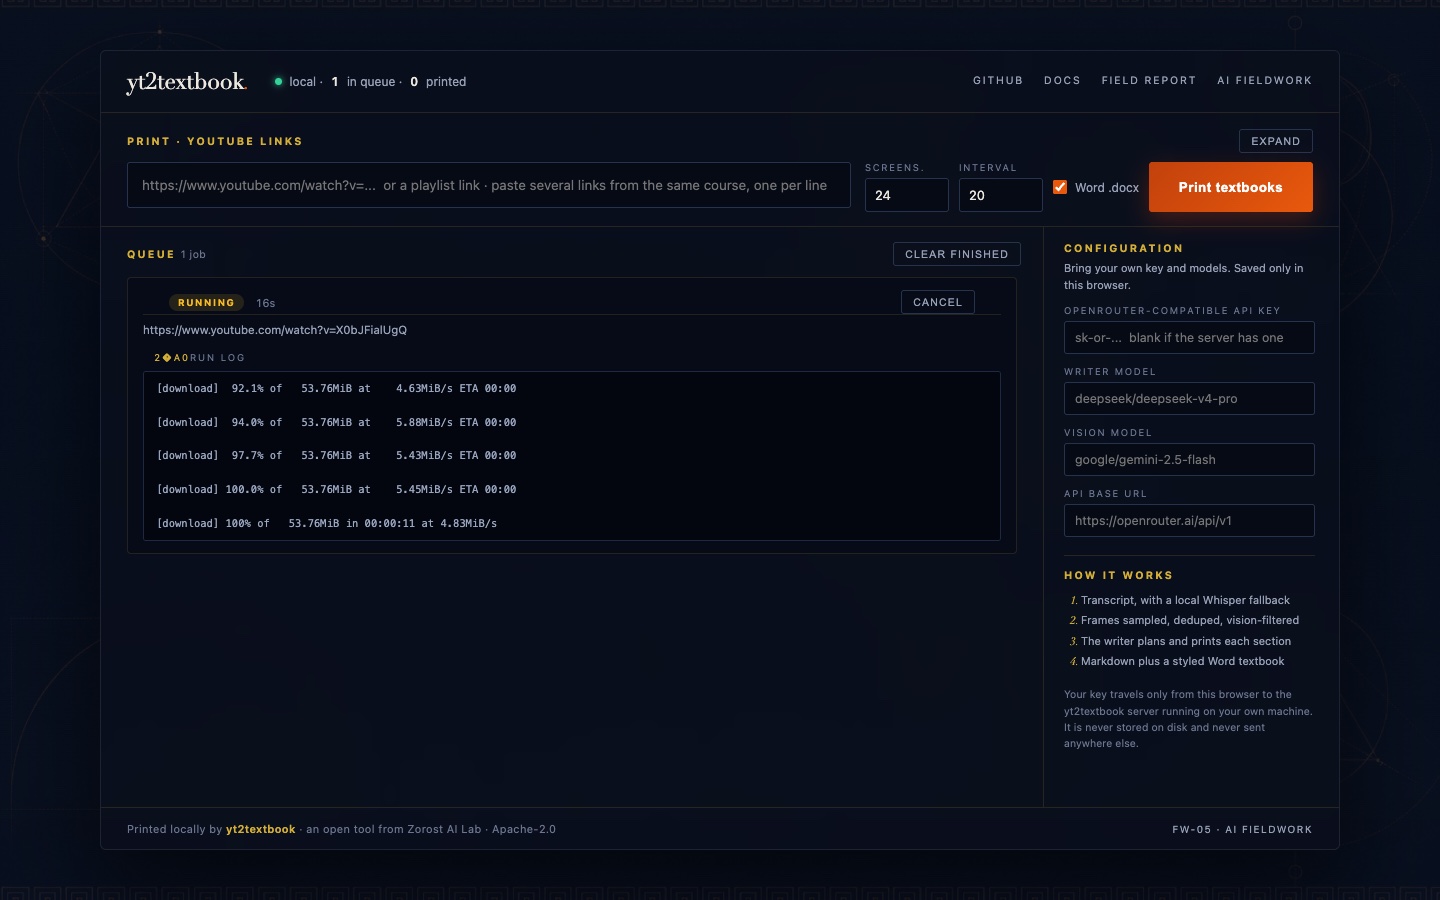Click the EXPAND button
Viewport: 1440px width, 900px height.
(1276, 141)
